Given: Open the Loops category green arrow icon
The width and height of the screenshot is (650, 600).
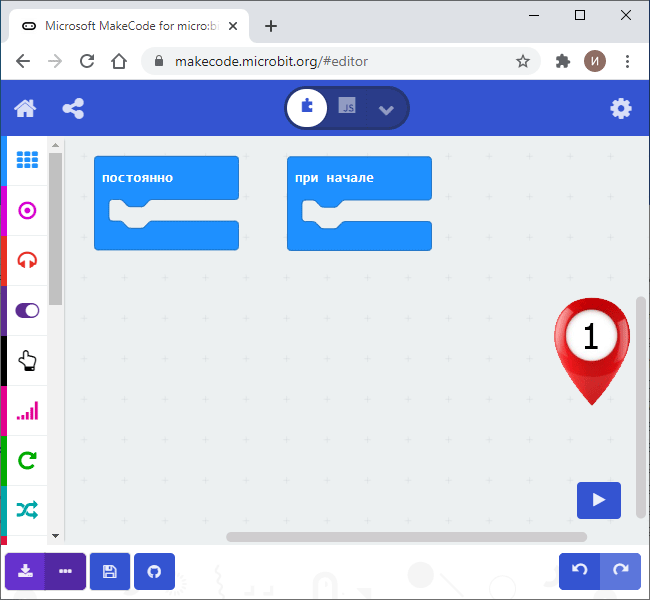Looking at the screenshot, I should [27, 460].
